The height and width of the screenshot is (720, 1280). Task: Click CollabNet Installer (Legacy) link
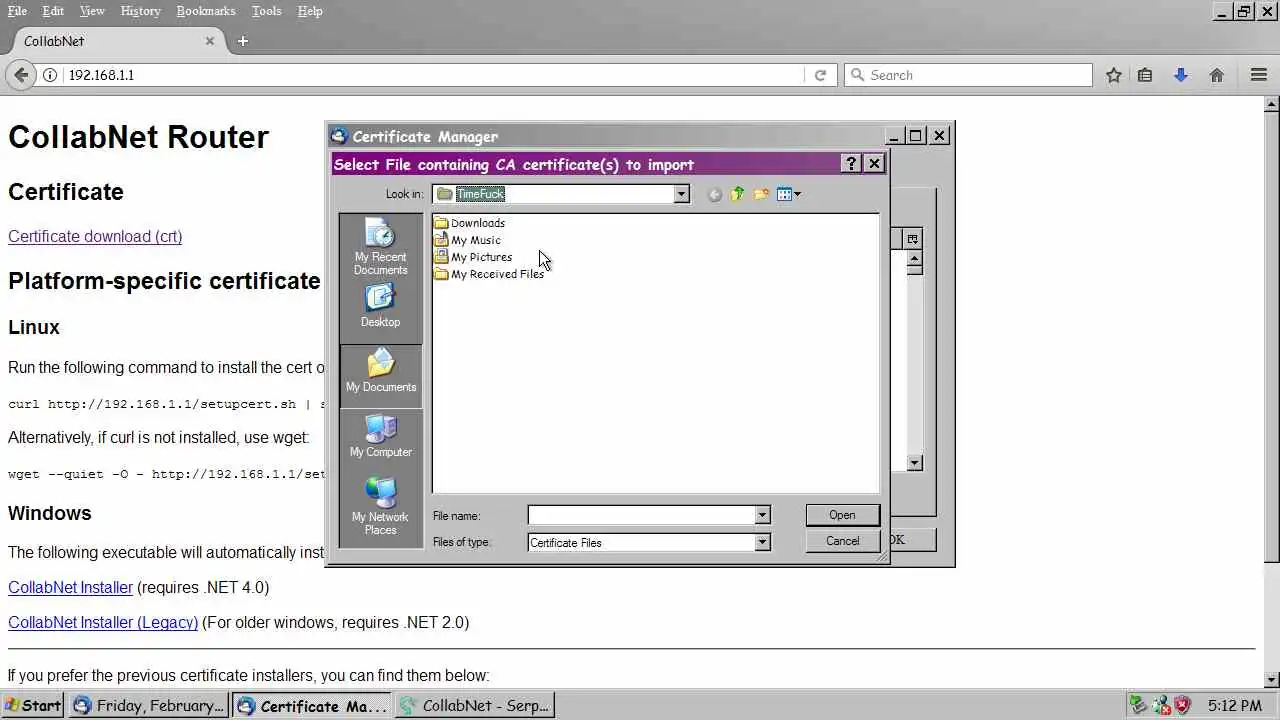pyautogui.click(x=103, y=622)
